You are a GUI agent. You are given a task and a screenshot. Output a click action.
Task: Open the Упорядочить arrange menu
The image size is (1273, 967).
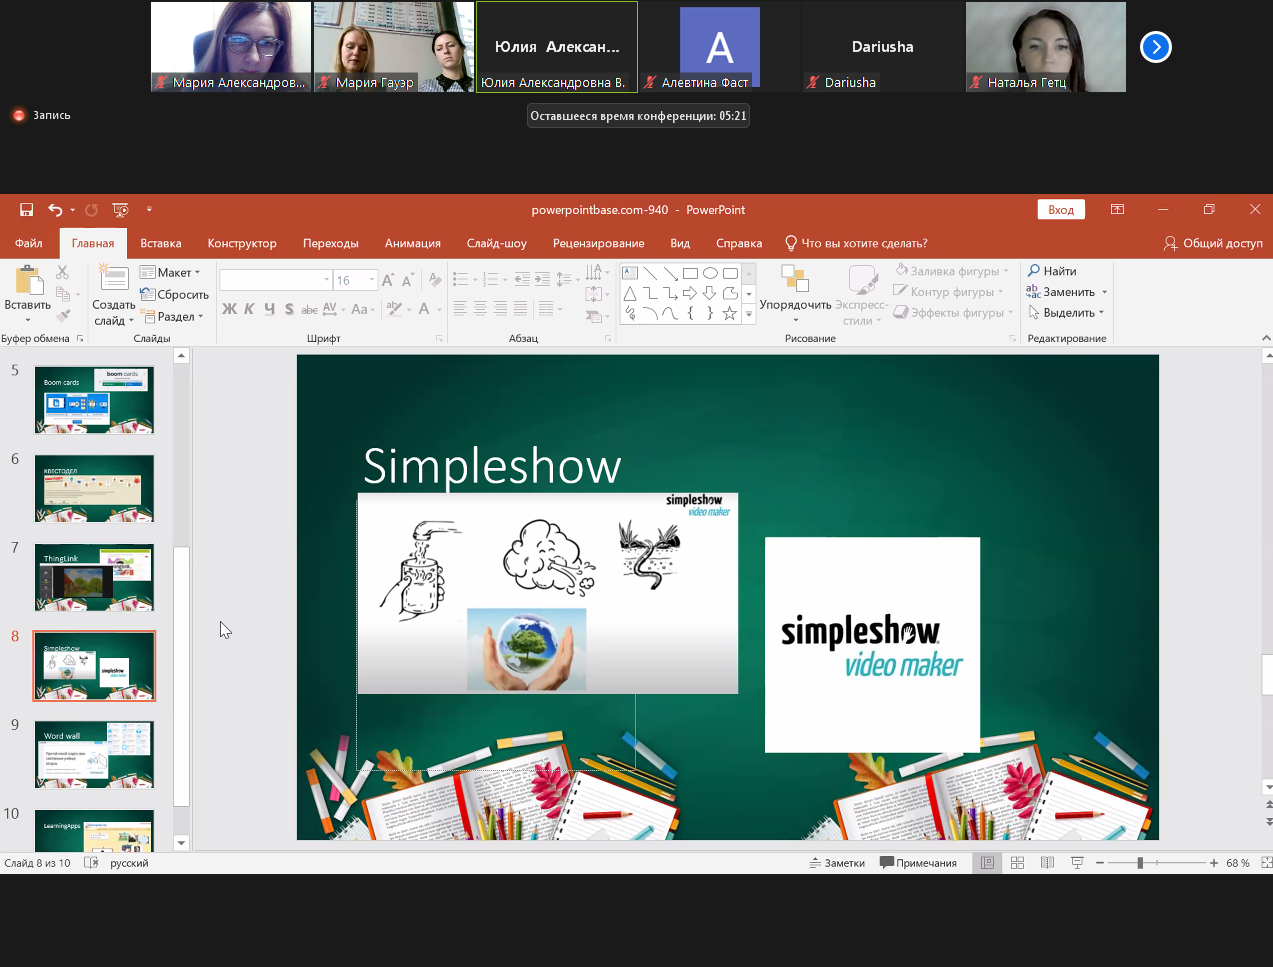click(795, 290)
